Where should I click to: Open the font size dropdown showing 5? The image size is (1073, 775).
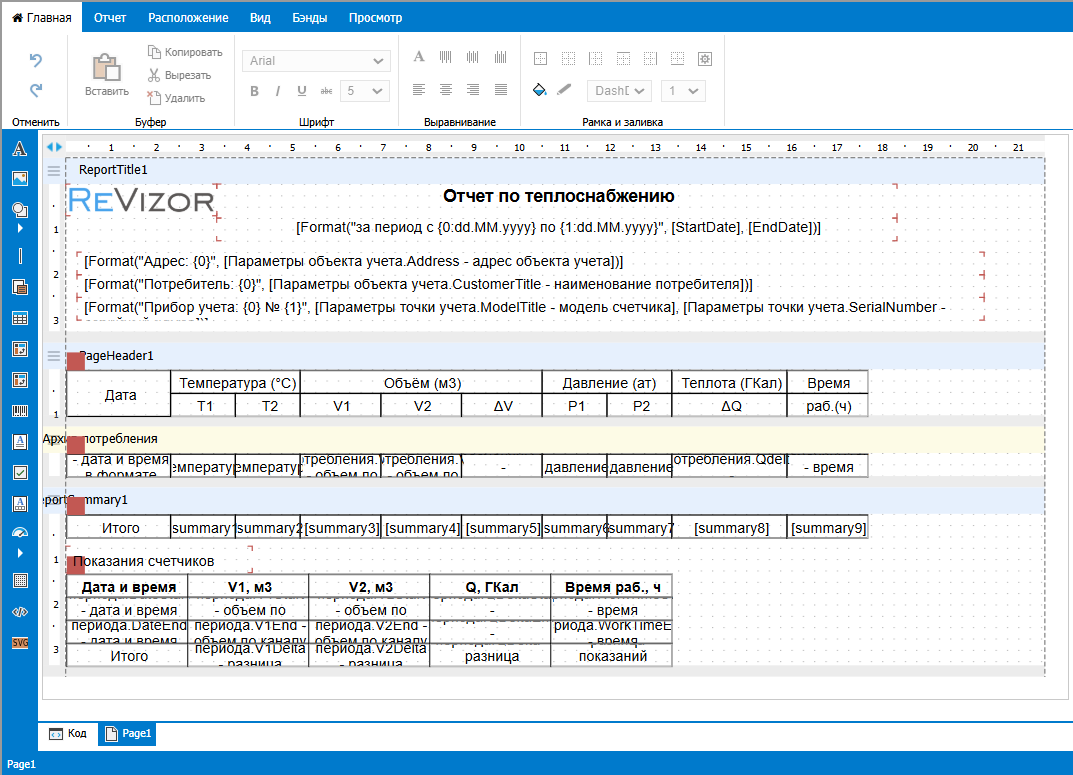coord(364,91)
